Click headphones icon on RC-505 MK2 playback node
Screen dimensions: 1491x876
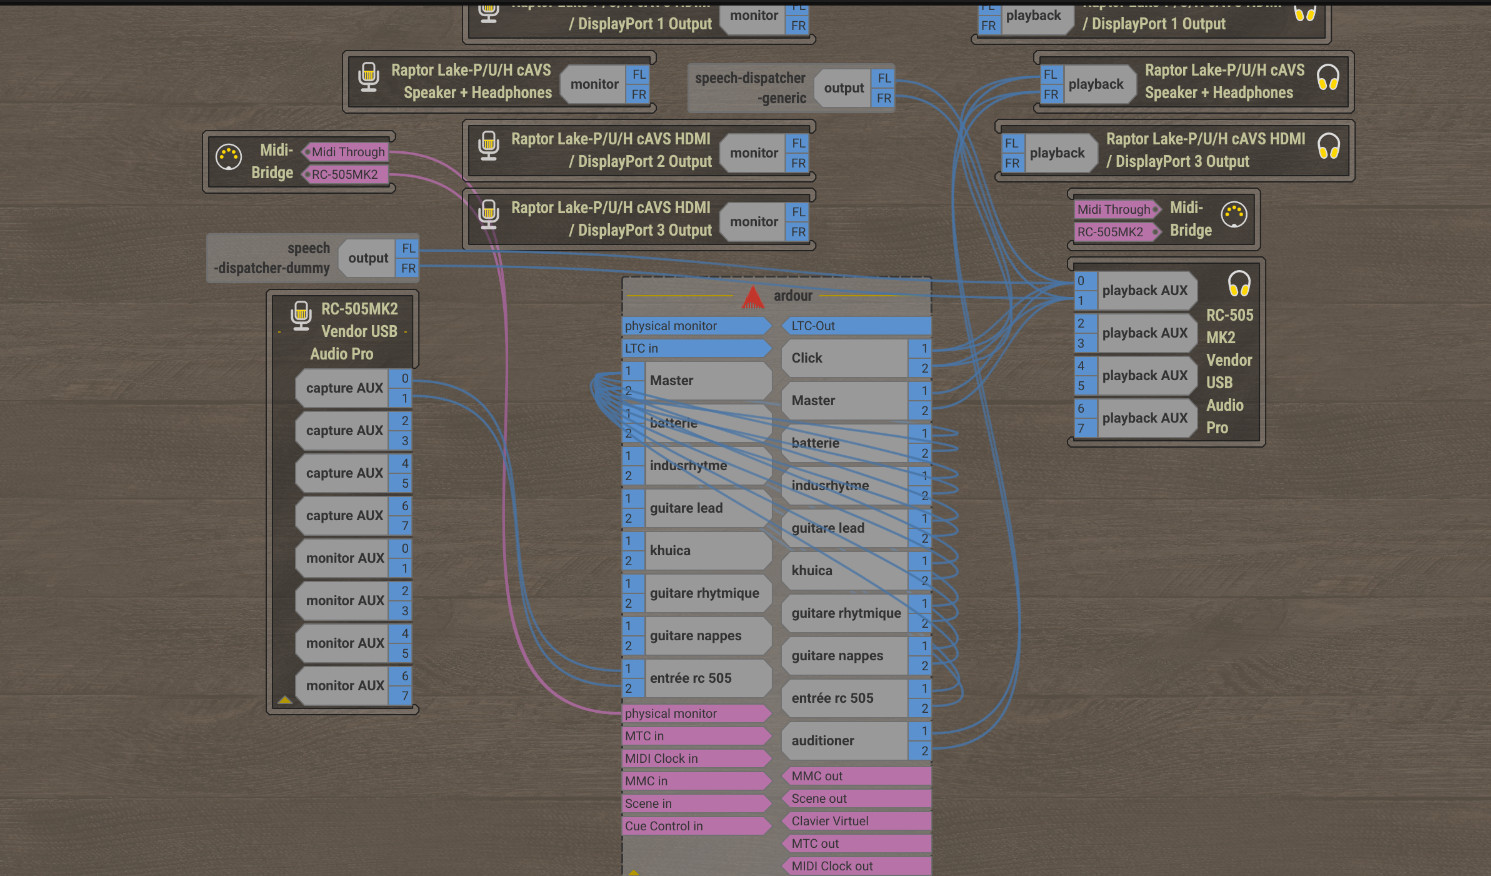pos(1239,284)
